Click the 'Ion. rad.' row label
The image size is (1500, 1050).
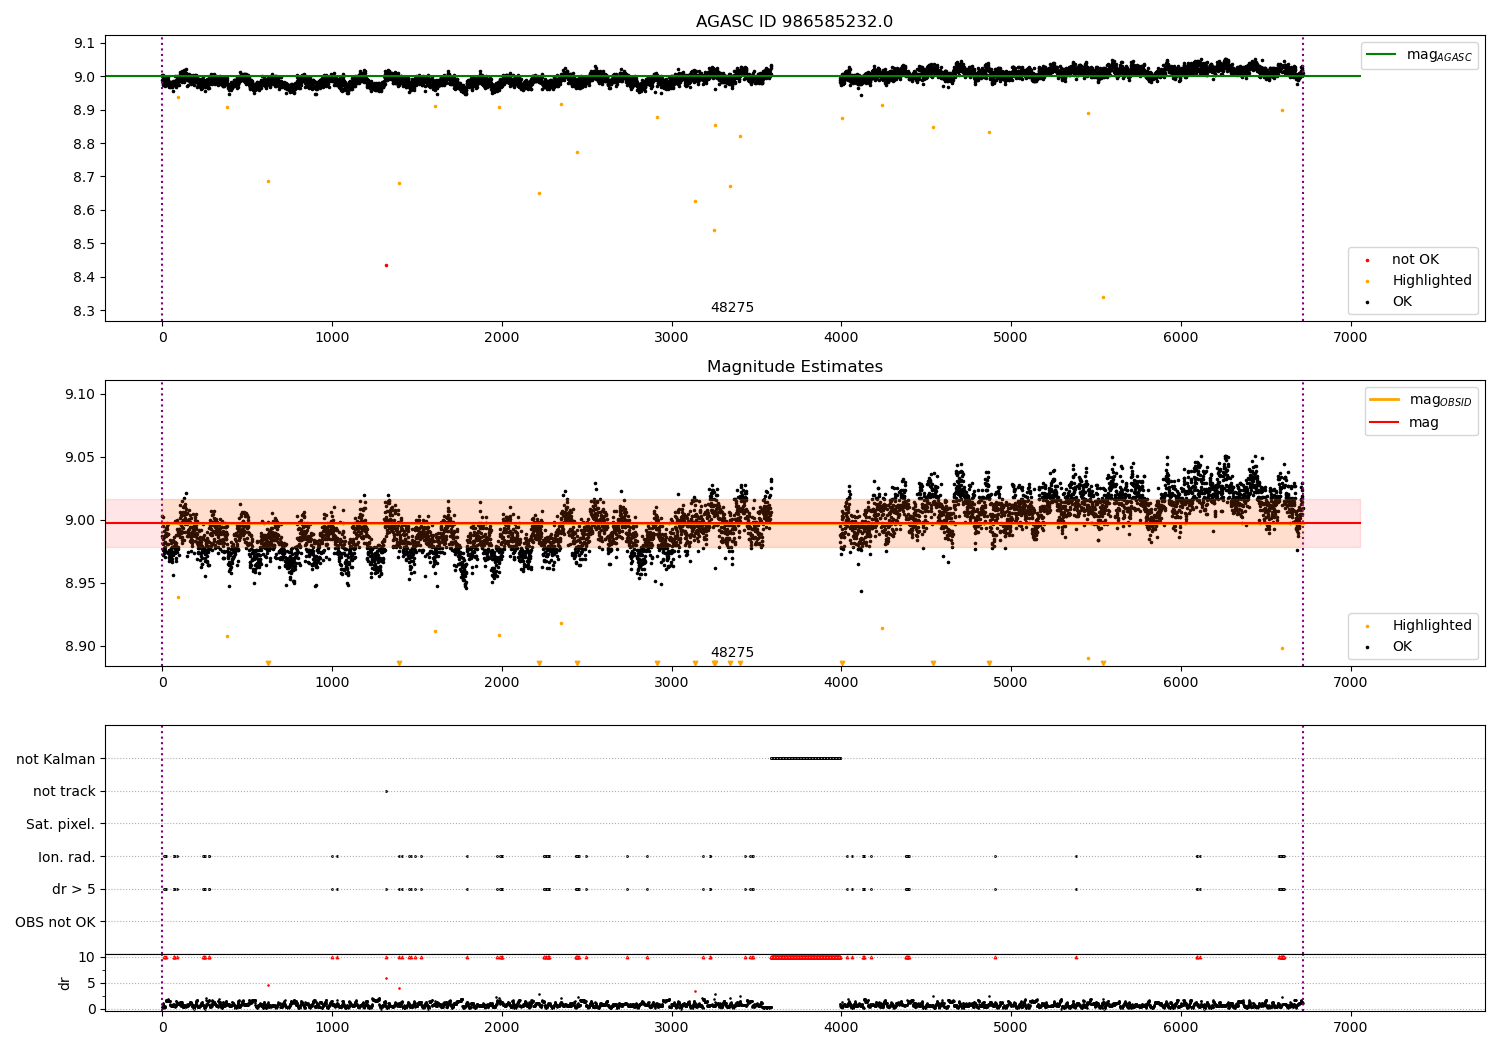pos(67,857)
